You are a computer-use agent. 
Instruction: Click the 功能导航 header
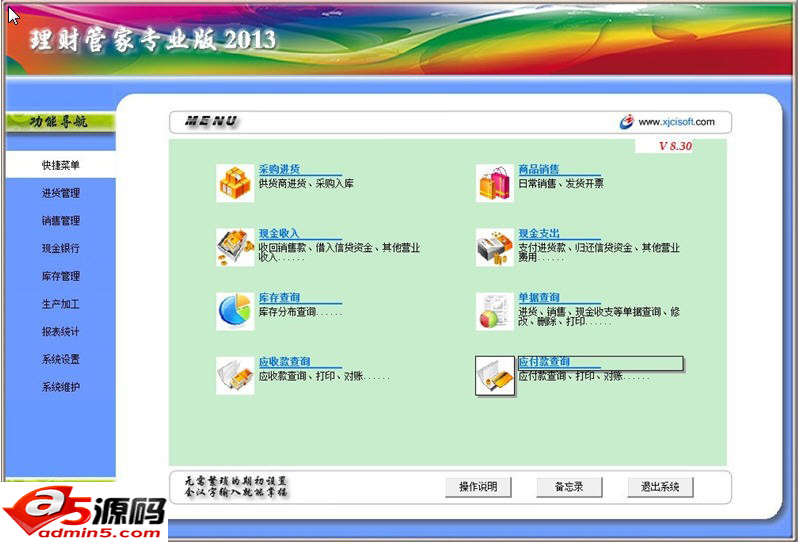pos(59,122)
